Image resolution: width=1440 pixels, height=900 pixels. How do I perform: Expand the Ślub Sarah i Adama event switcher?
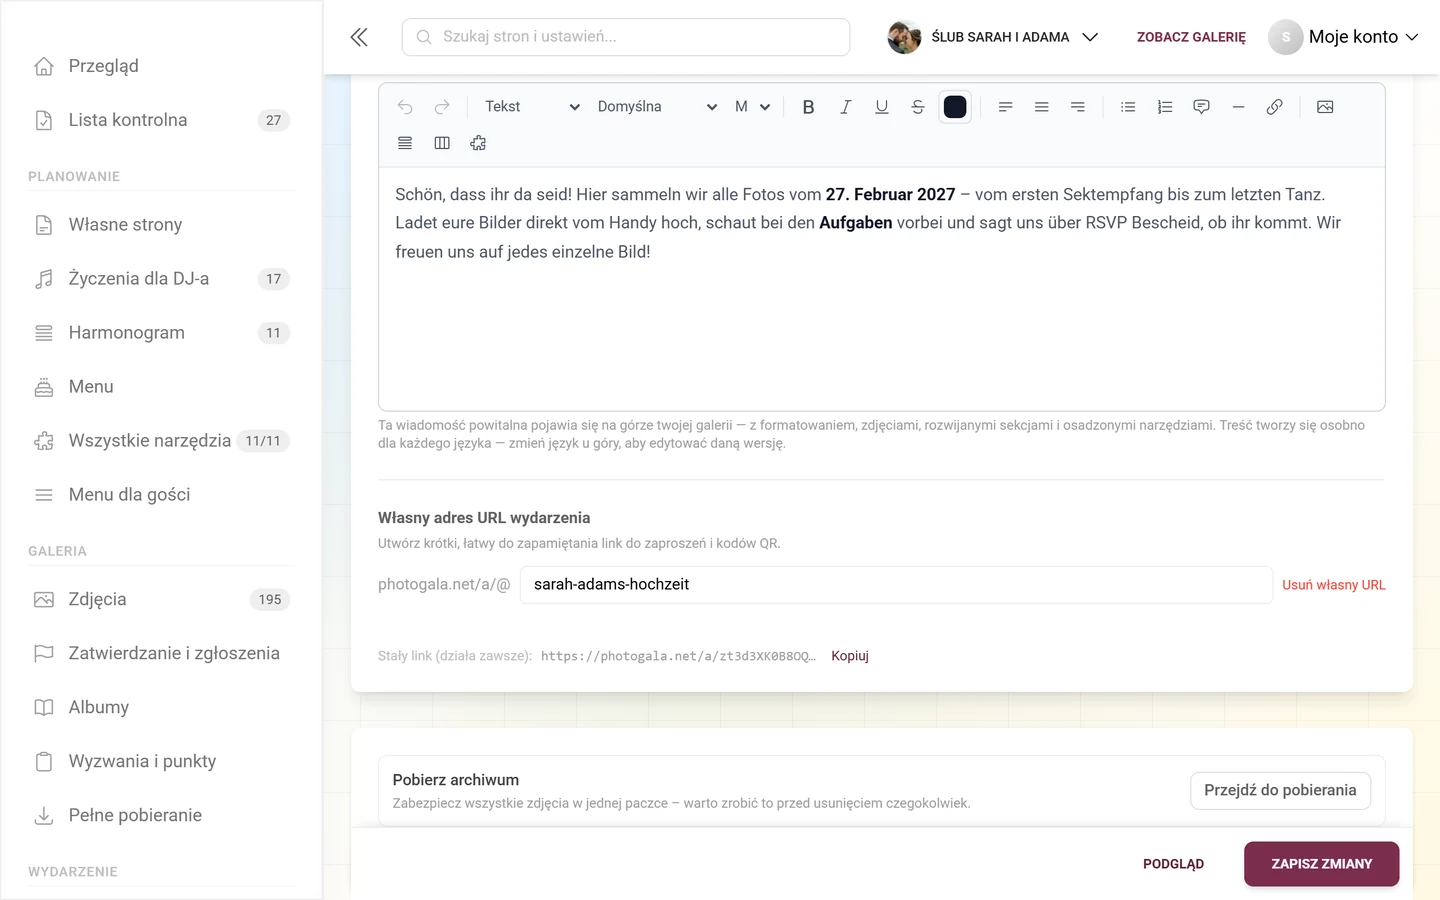[993, 37]
